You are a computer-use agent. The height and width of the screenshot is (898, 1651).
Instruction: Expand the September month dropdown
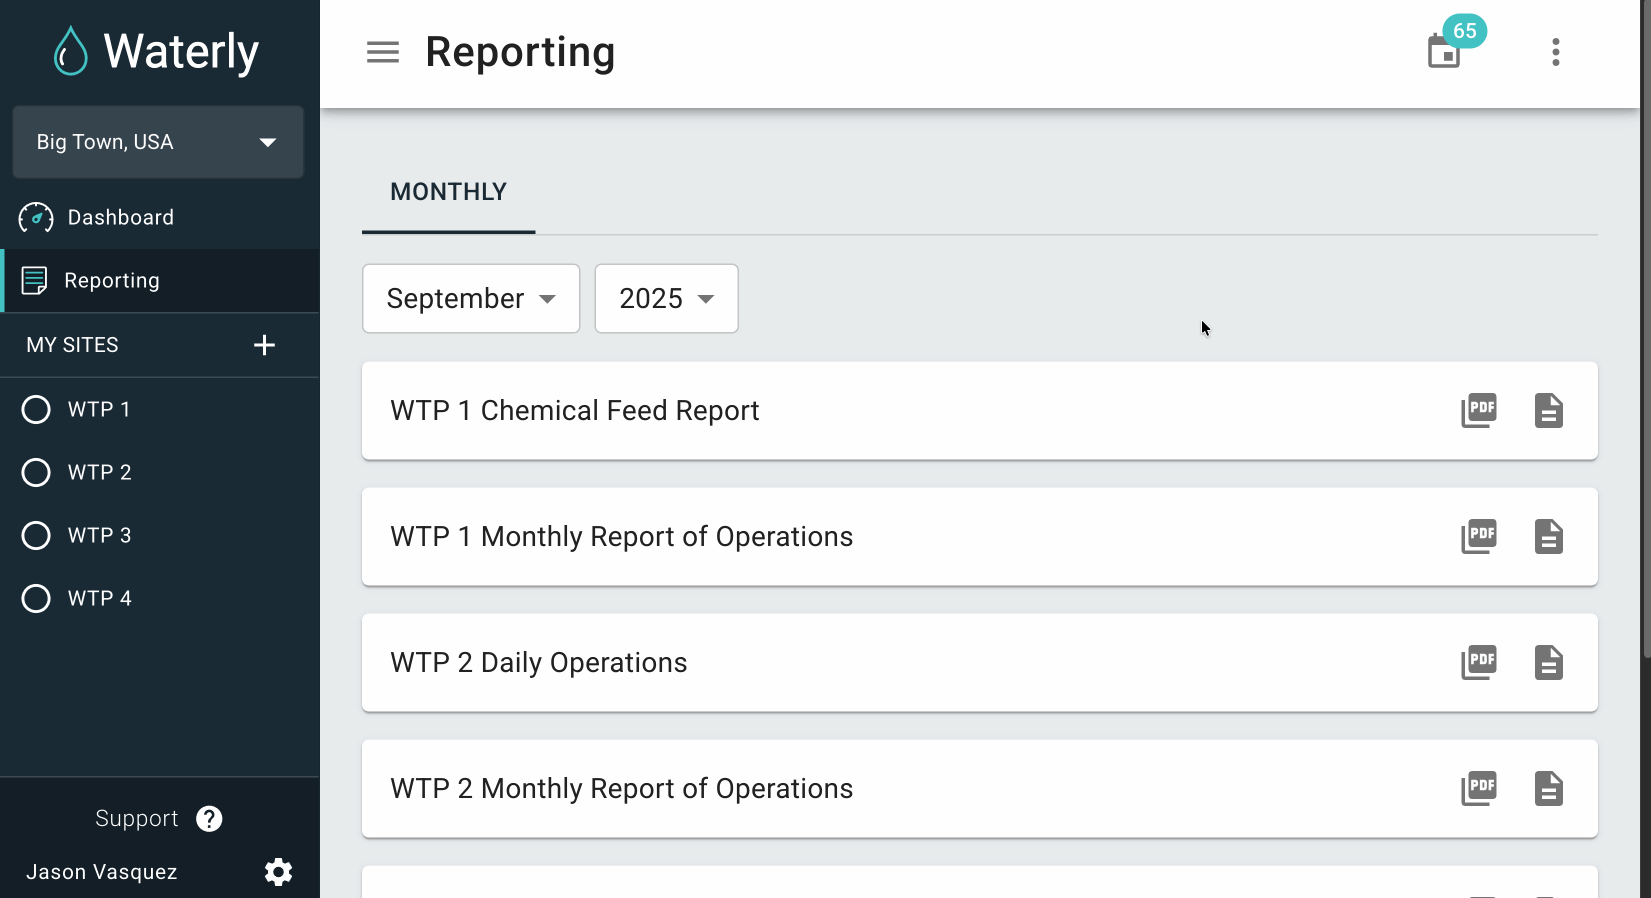[x=471, y=299]
